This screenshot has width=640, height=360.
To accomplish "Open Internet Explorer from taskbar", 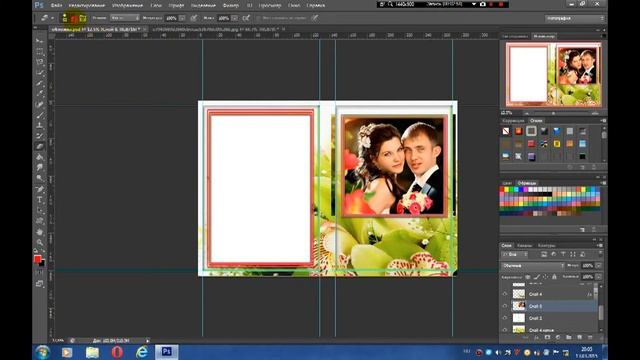I will click(142, 352).
